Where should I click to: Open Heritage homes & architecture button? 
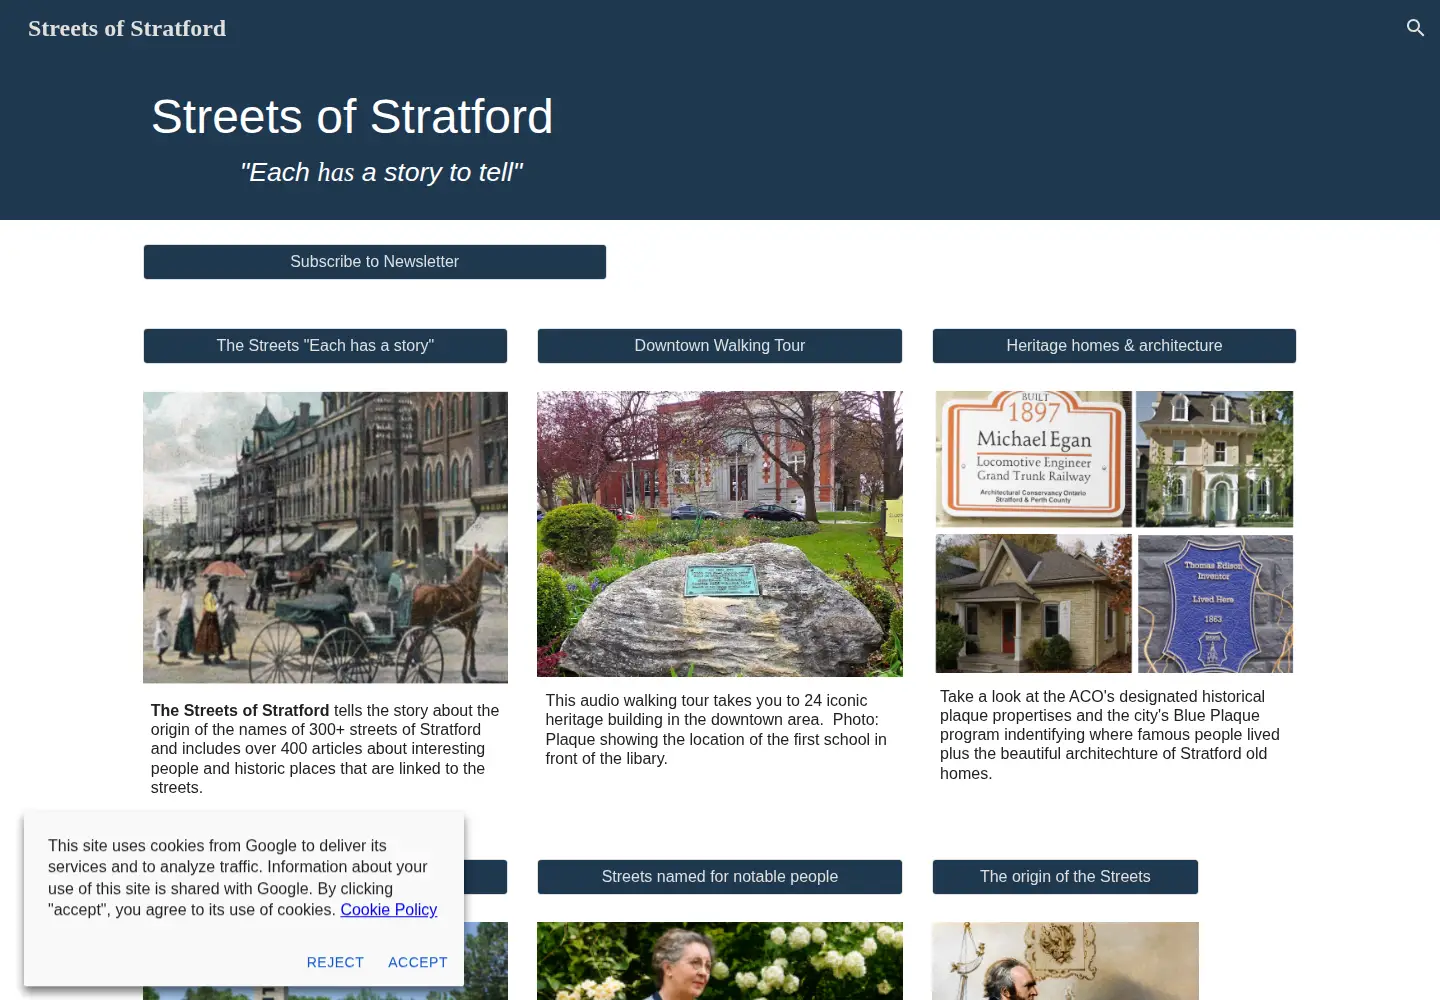[1114, 346]
